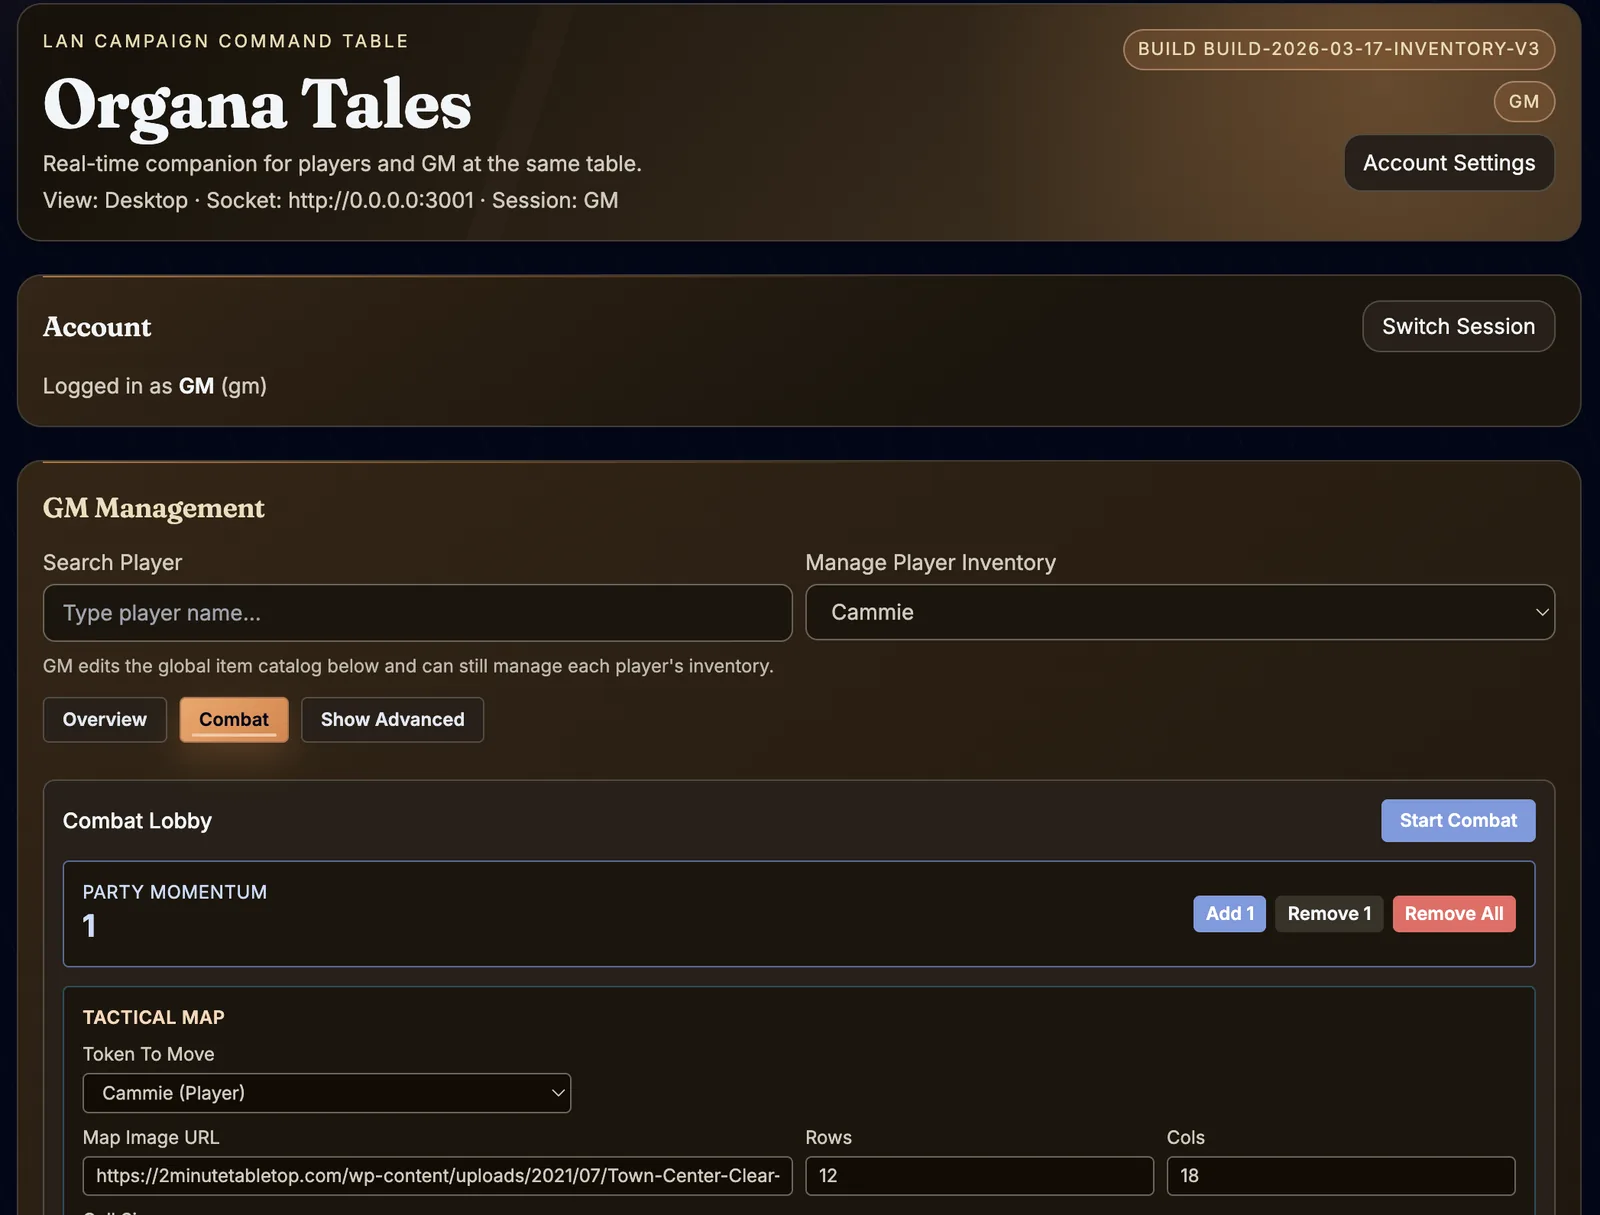Viewport: 1600px width, 1215px height.
Task: Click the 'Real-time companion for players' tagline
Action: [342, 164]
